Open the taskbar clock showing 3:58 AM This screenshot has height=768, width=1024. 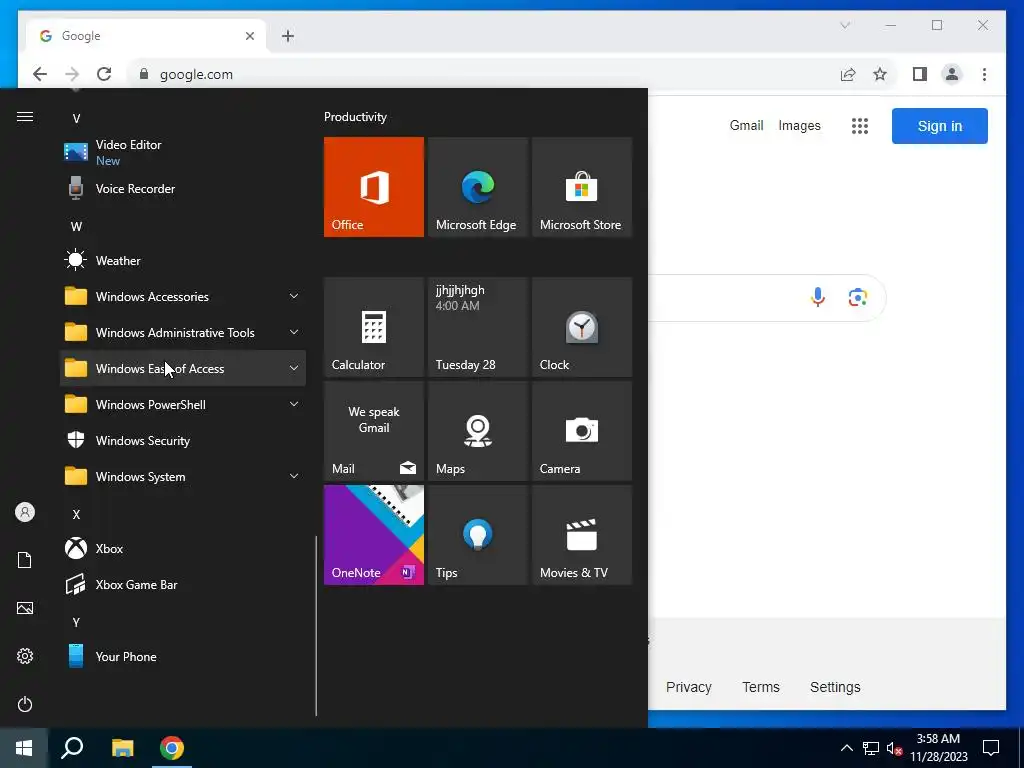tap(938, 748)
